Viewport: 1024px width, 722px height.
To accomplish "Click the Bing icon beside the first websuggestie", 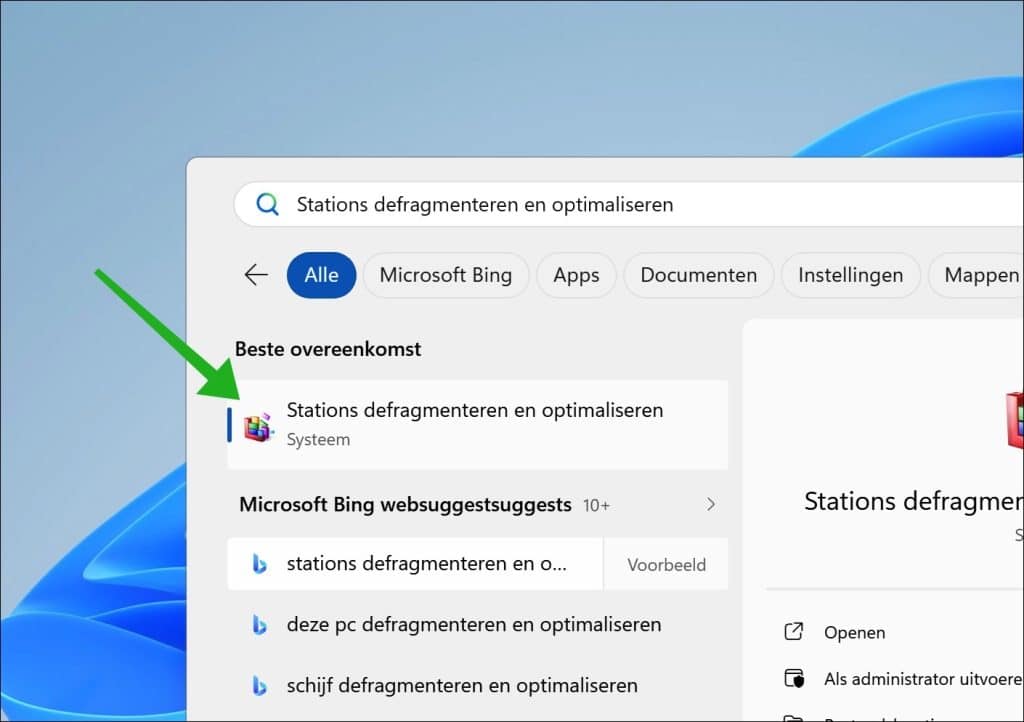I will (260, 564).
